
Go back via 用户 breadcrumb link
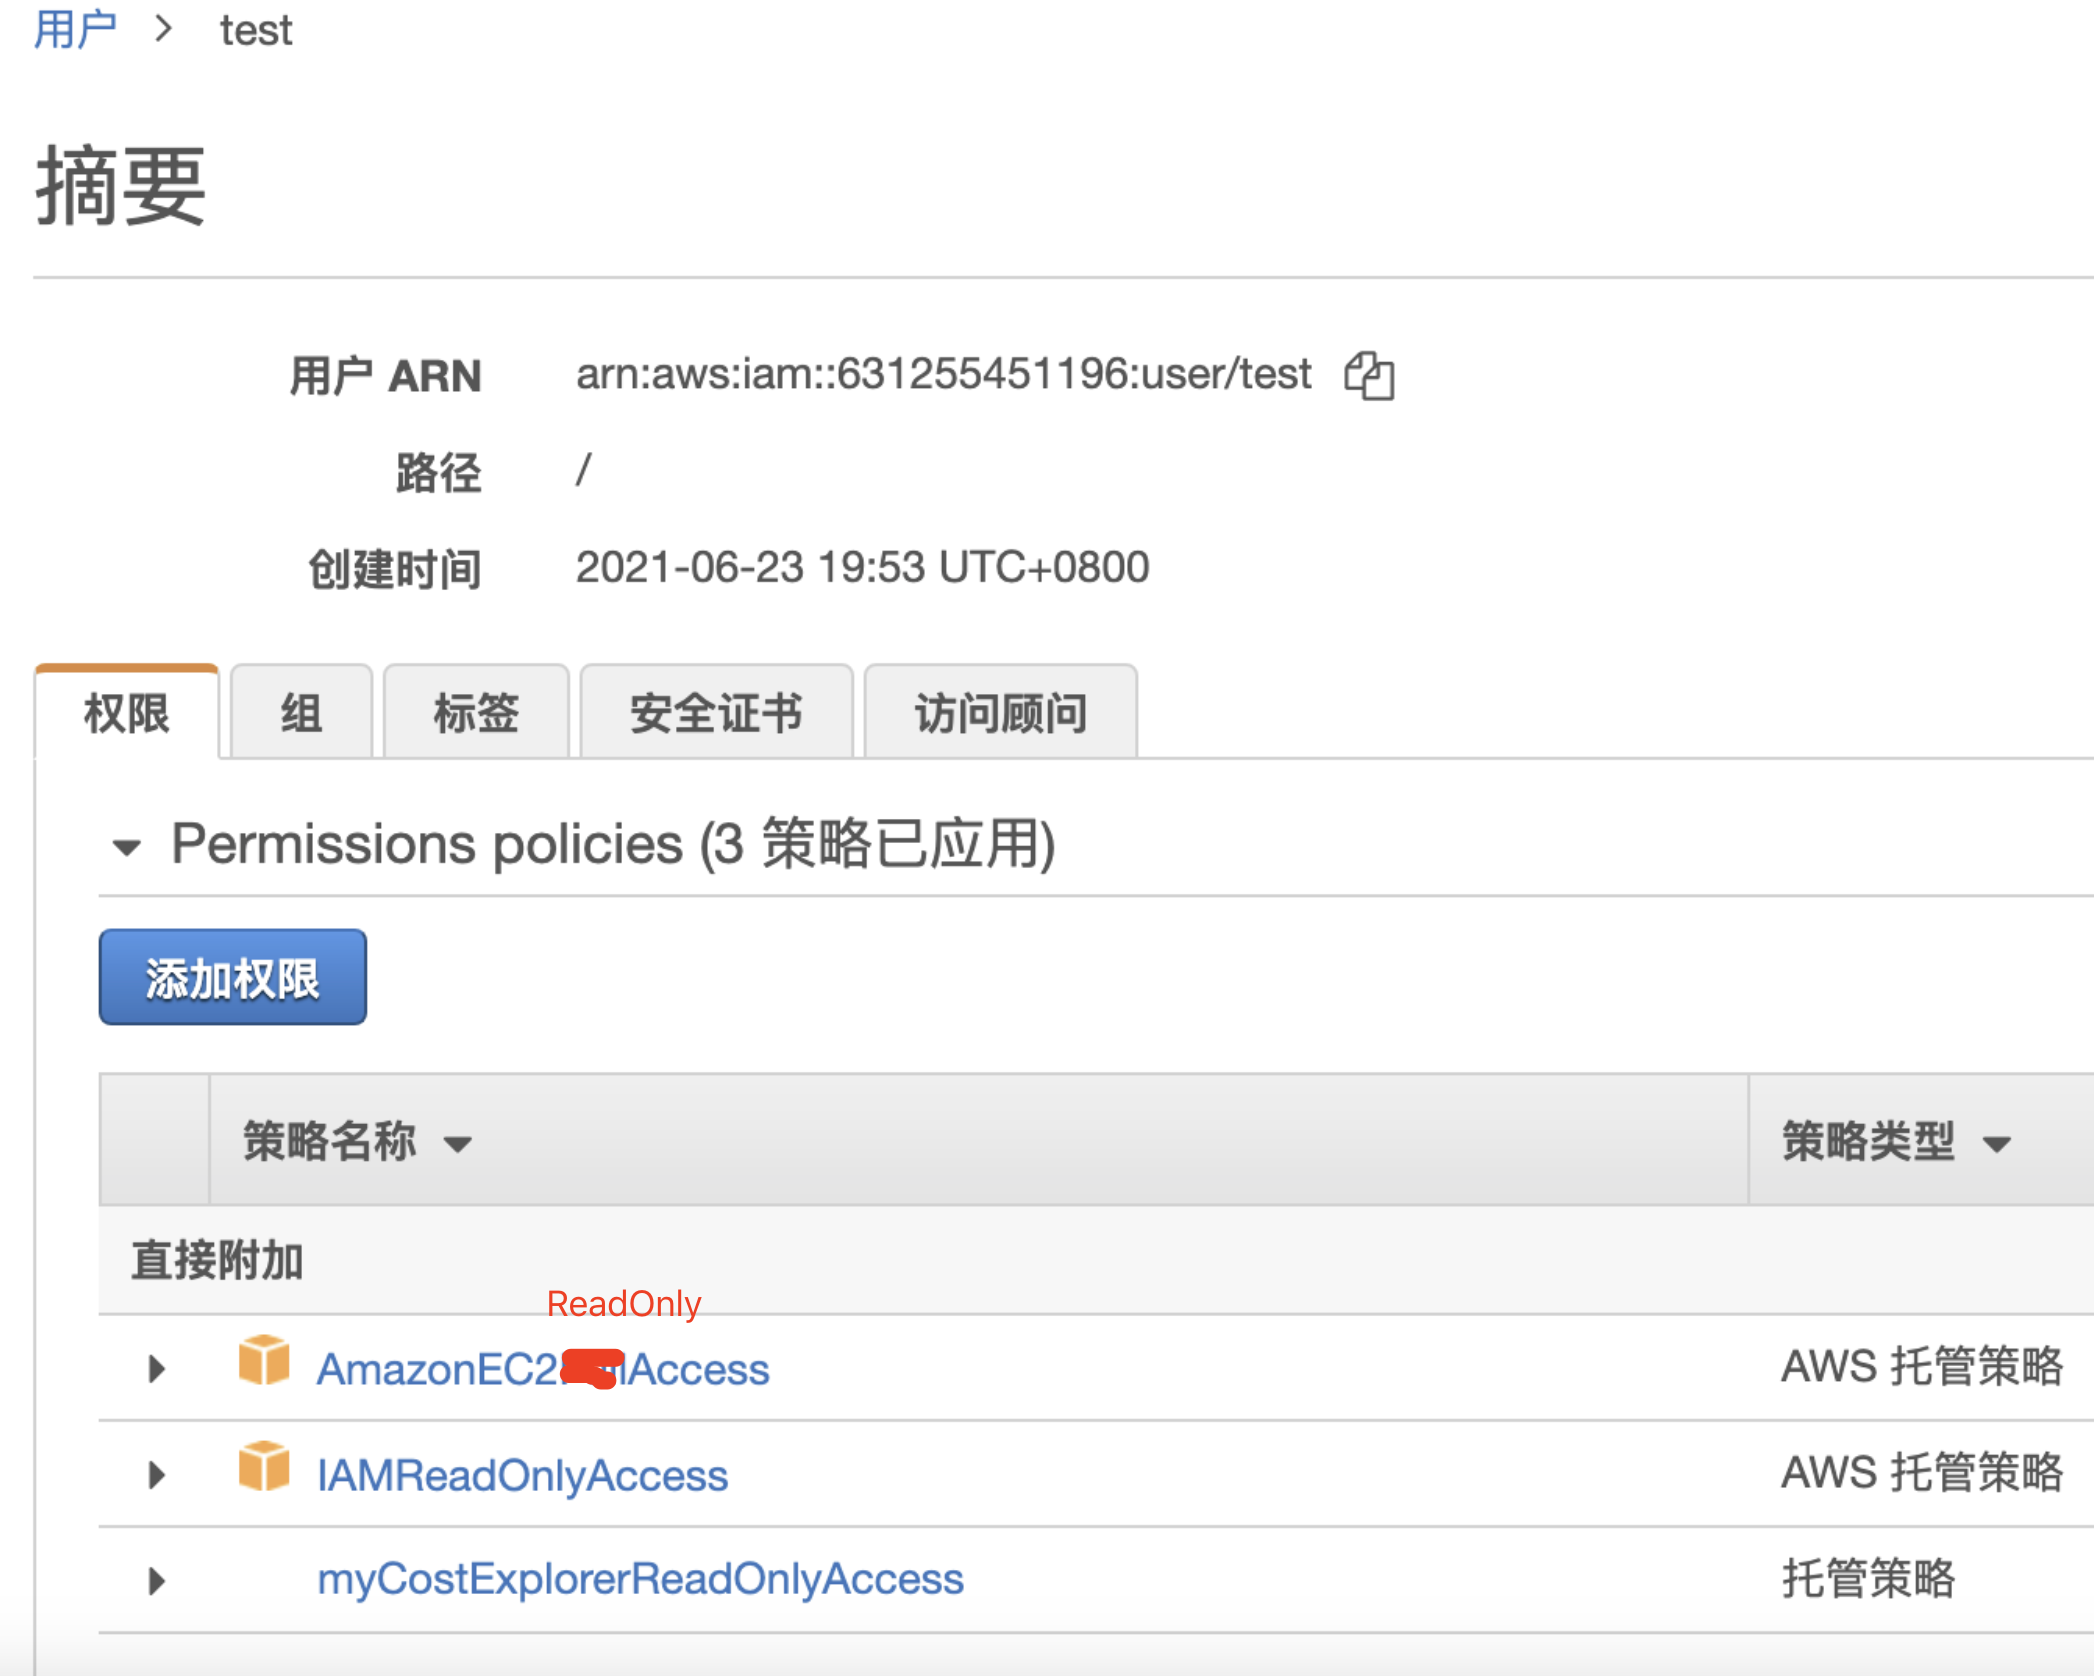75,30
